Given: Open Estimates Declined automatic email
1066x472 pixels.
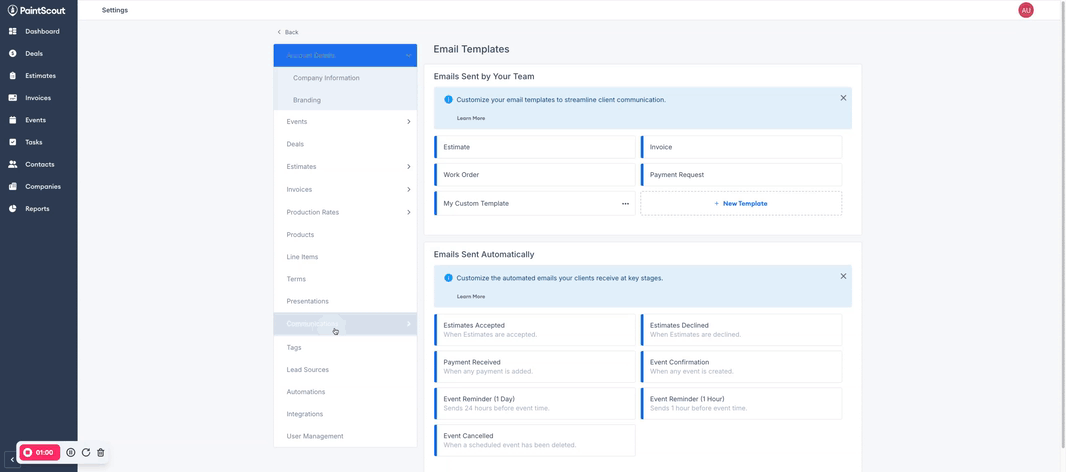Looking at the screenshot, I should click(x=741, y=330).
